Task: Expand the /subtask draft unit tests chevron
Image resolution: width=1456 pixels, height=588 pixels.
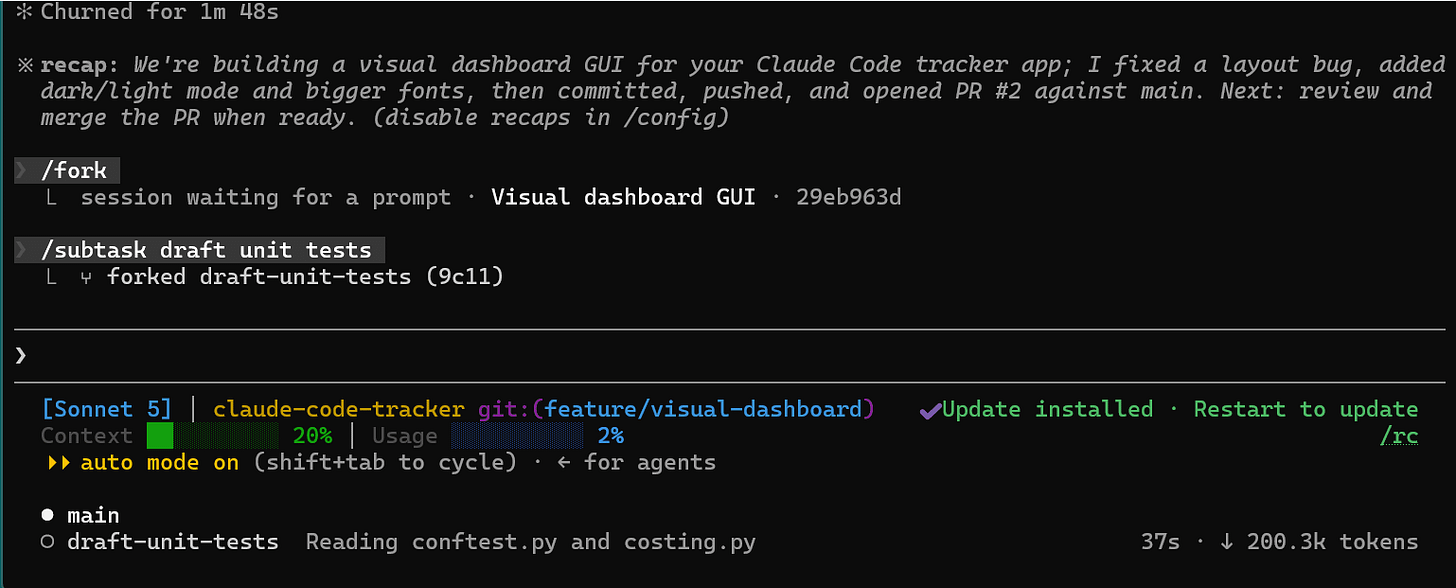Action: point(23,250)
